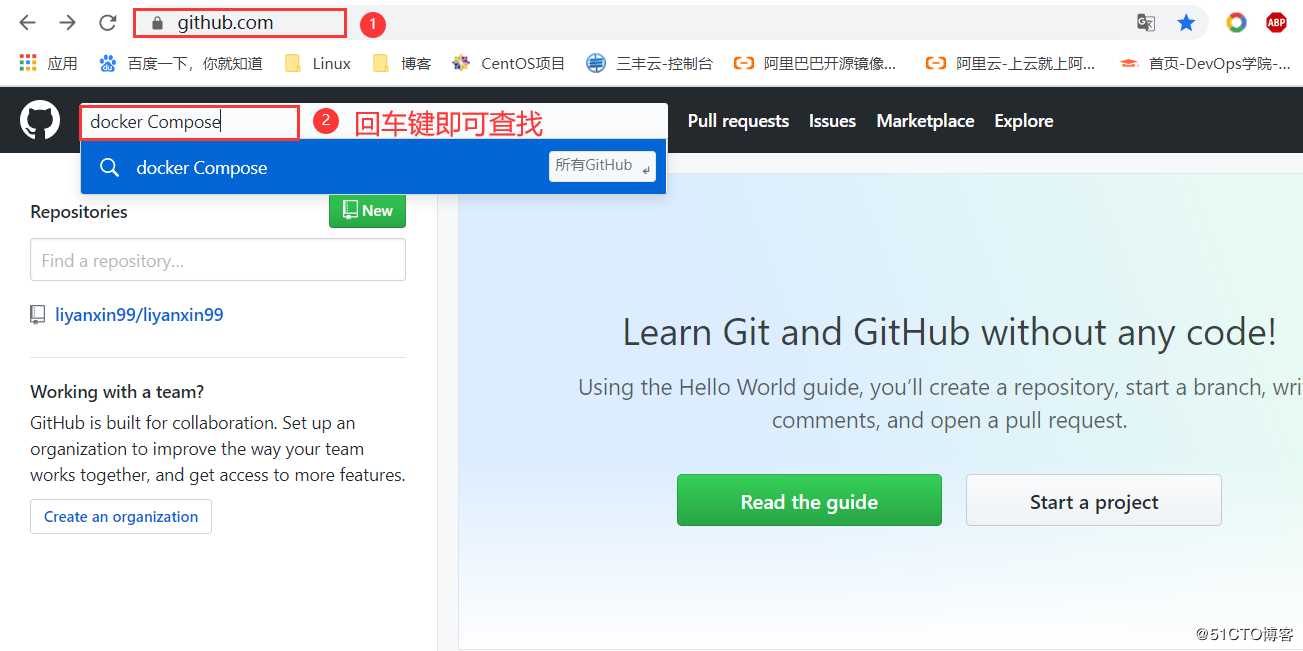Open the Pull requests menu

click(737, 120)
